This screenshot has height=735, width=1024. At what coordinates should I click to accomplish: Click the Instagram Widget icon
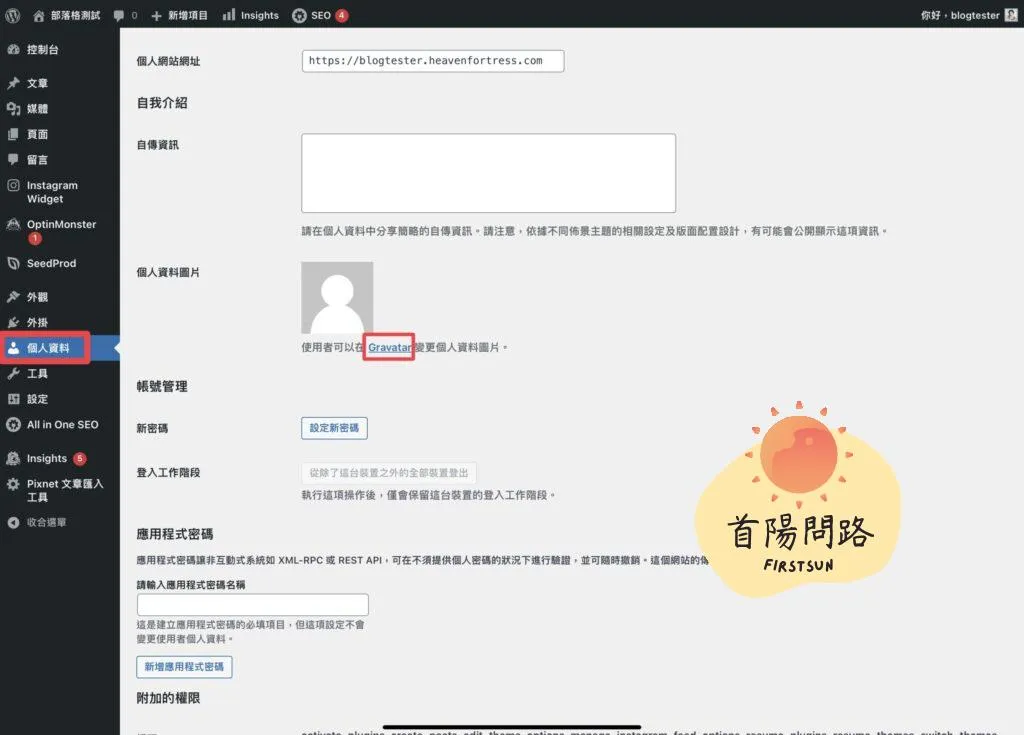tap(13, 186)
